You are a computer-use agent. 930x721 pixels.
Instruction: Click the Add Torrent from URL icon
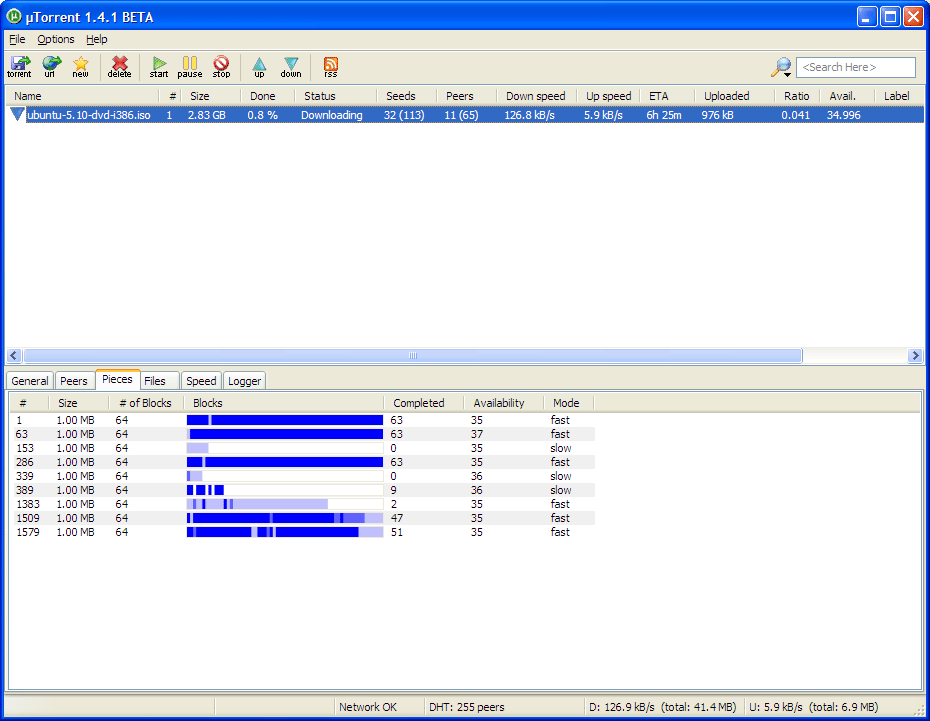(x=51, y=66)
